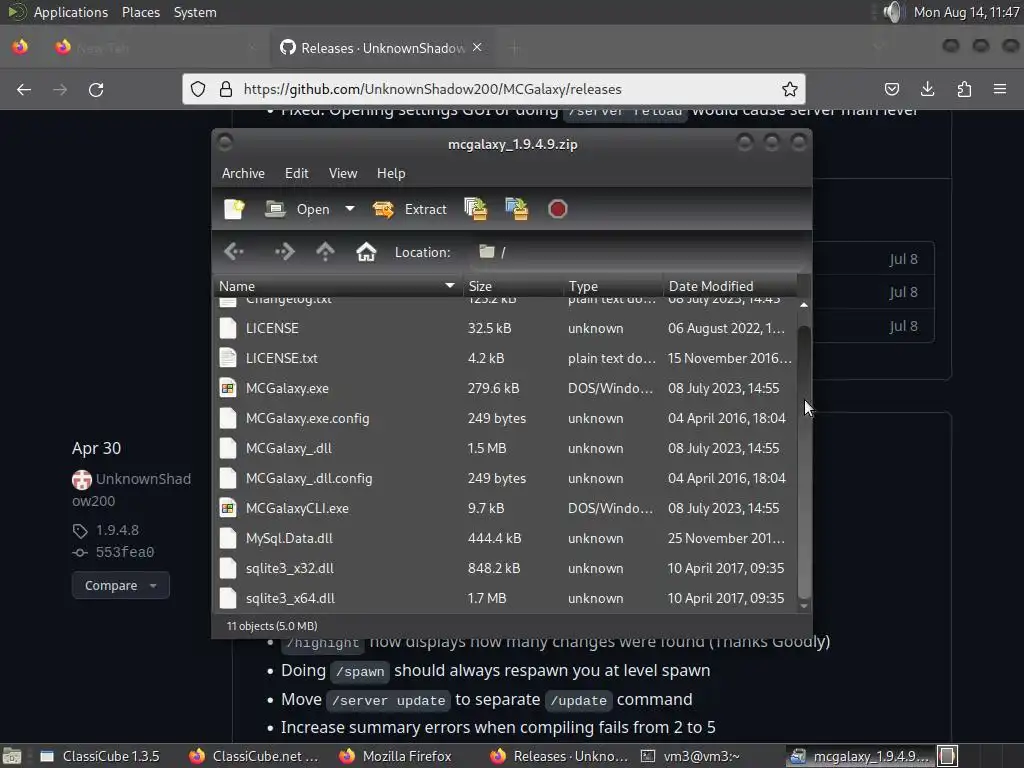Click the location path field
The width and height of the screenshot is (1024, 768).
(637, 252)
